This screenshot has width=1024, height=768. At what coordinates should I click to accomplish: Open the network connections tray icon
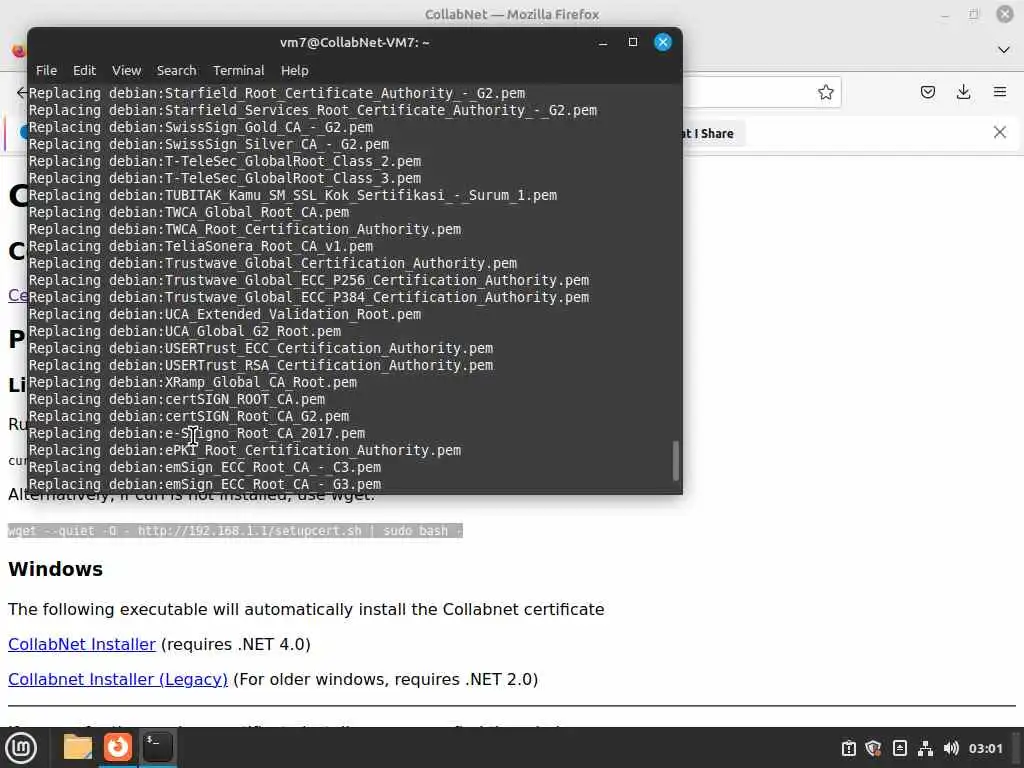(x=925, y=748)
